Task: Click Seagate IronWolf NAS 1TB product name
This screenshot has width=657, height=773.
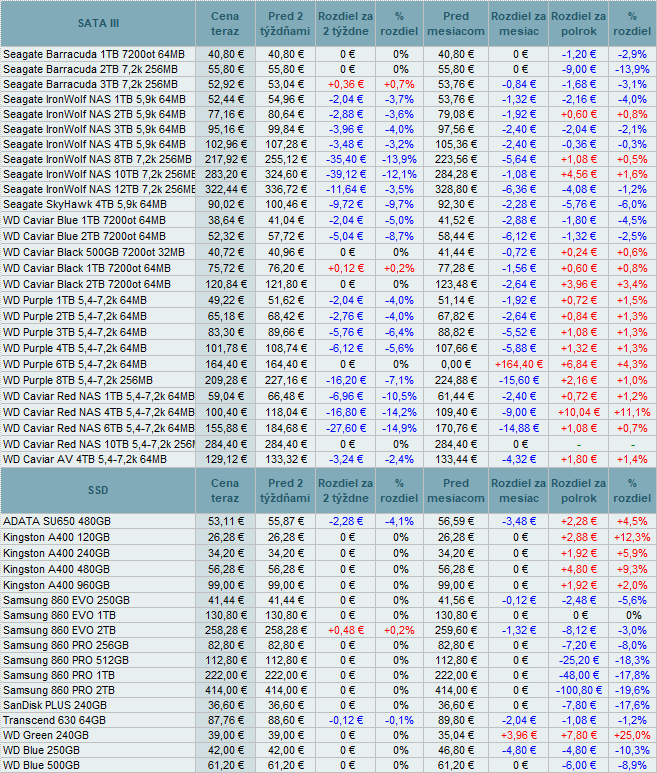Action: (x=94, y=99)
